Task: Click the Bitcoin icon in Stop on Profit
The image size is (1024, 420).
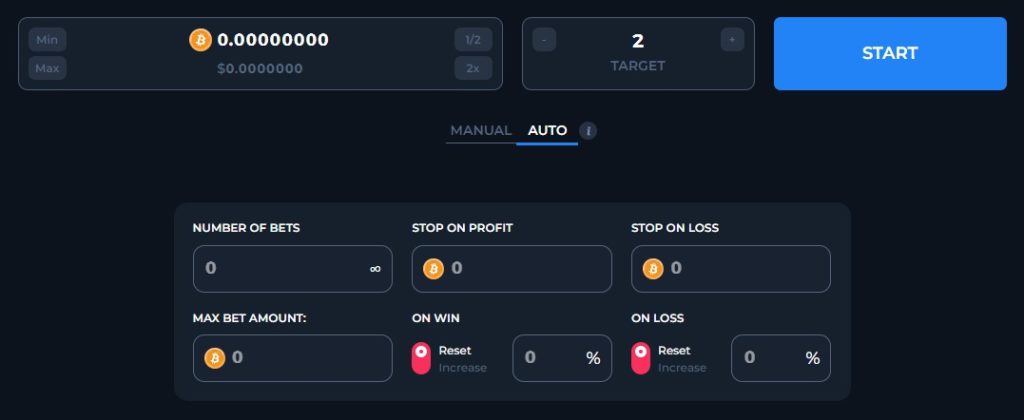Action: pos(434,268)
